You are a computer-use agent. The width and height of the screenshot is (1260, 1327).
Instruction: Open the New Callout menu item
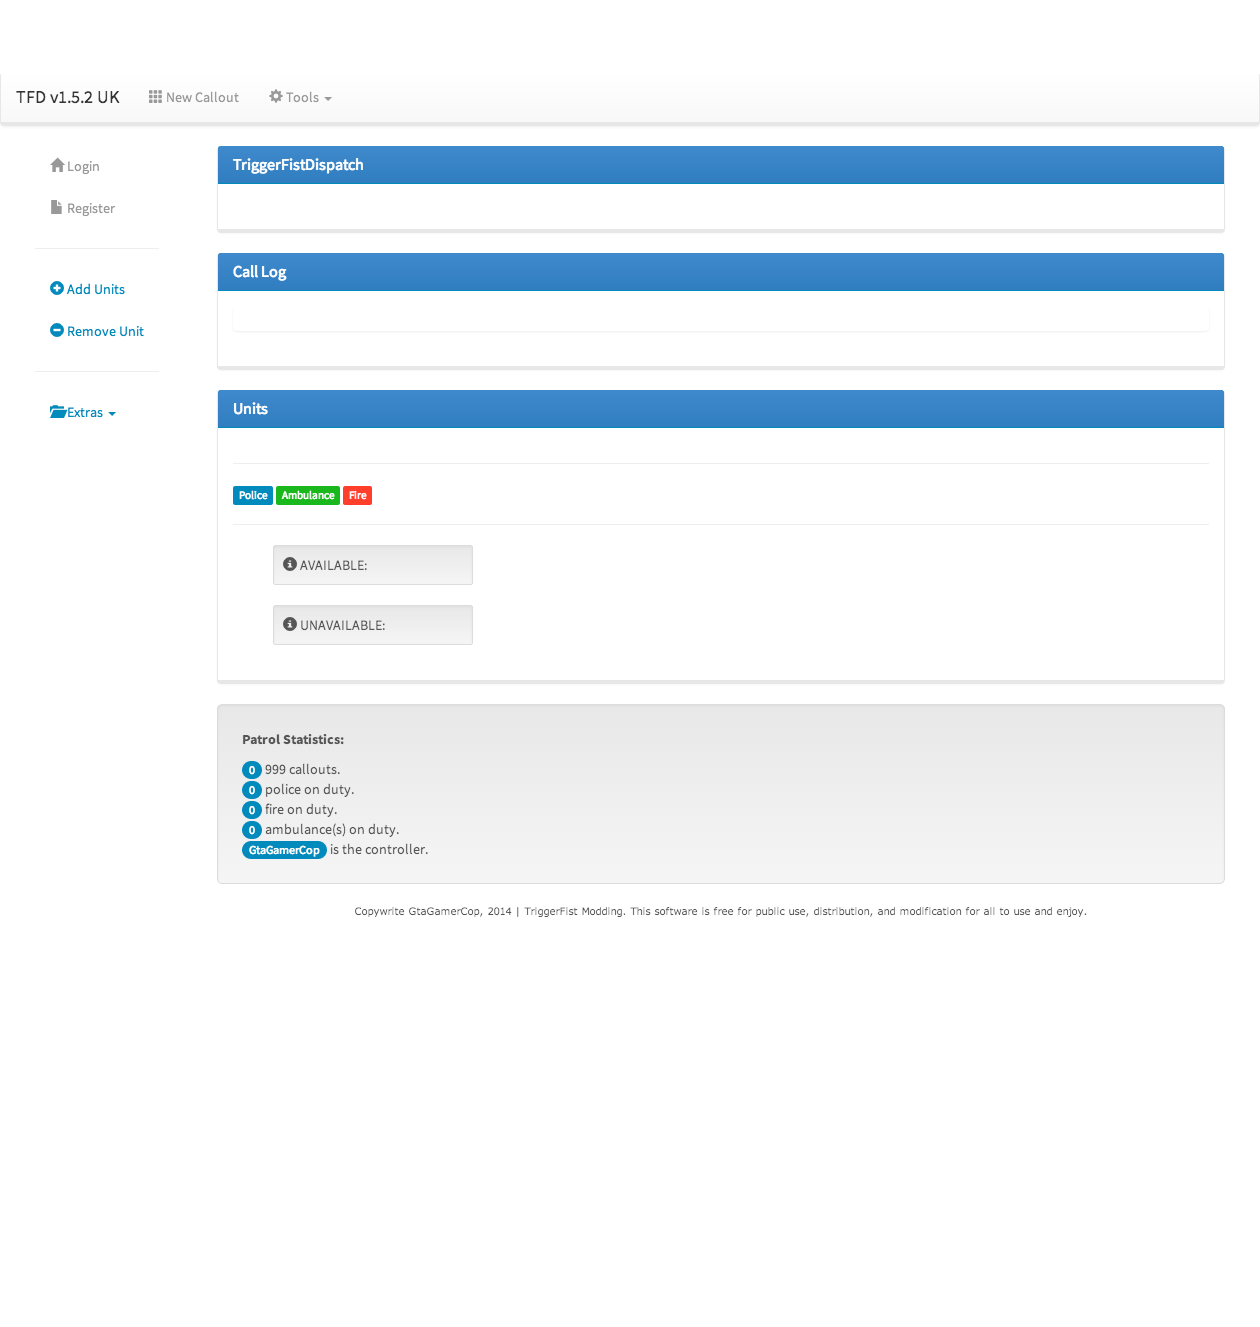[202, 97]
